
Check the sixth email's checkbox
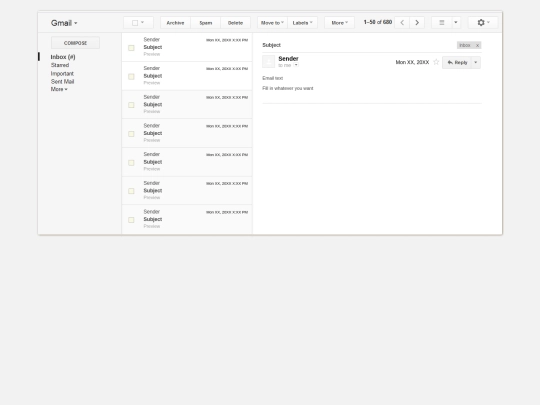(x=131, y=191)
